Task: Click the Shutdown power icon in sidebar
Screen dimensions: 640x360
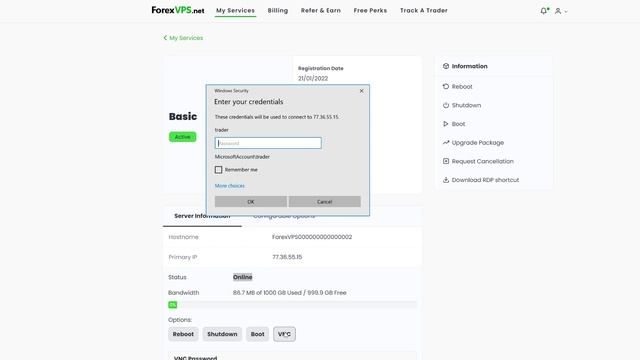Action: [446, 105]
